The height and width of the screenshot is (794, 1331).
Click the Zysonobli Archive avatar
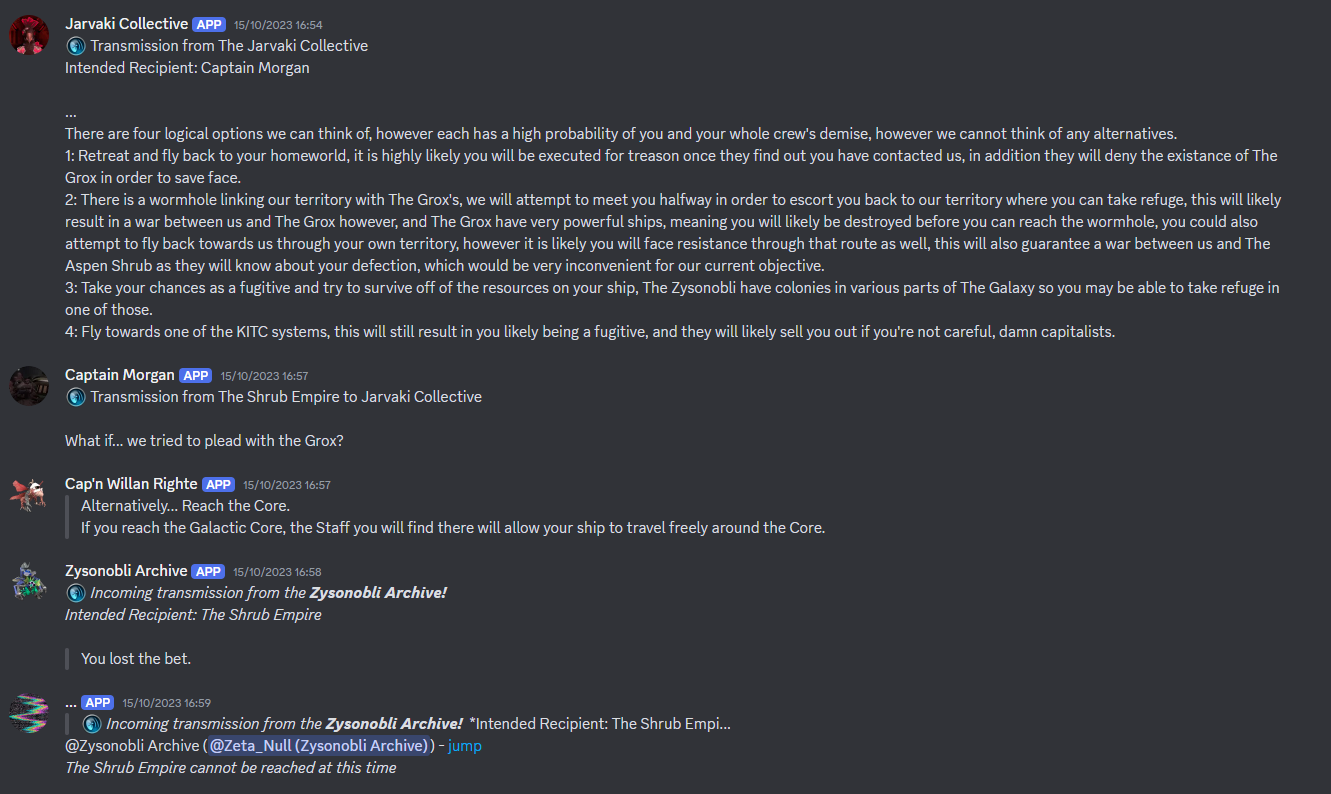29,581
